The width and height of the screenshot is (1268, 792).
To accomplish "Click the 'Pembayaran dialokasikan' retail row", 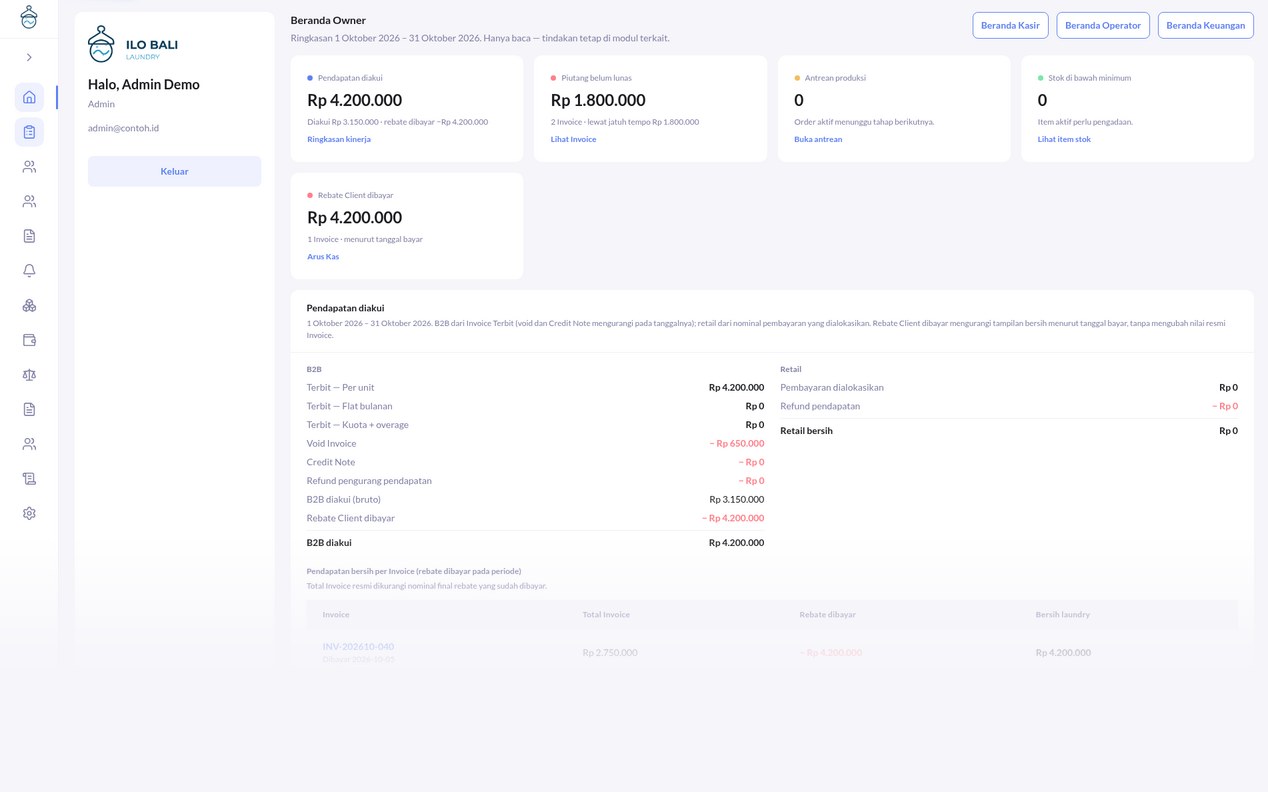I will pyautogui.click(x=1009, y=387).
